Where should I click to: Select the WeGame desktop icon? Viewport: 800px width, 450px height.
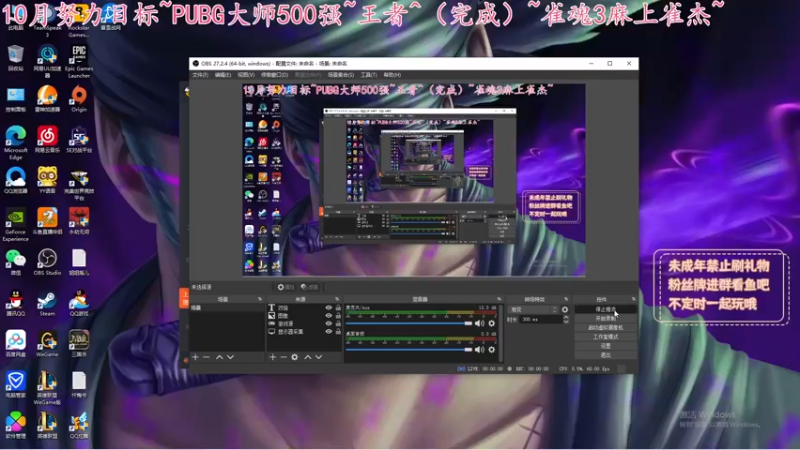click(x=47, y=344)
